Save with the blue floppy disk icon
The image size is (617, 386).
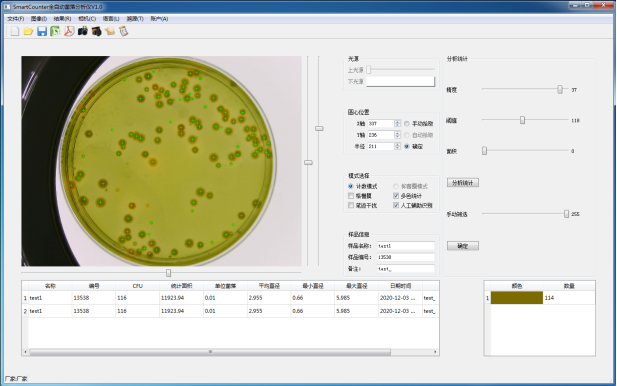[x=42, y=31]
